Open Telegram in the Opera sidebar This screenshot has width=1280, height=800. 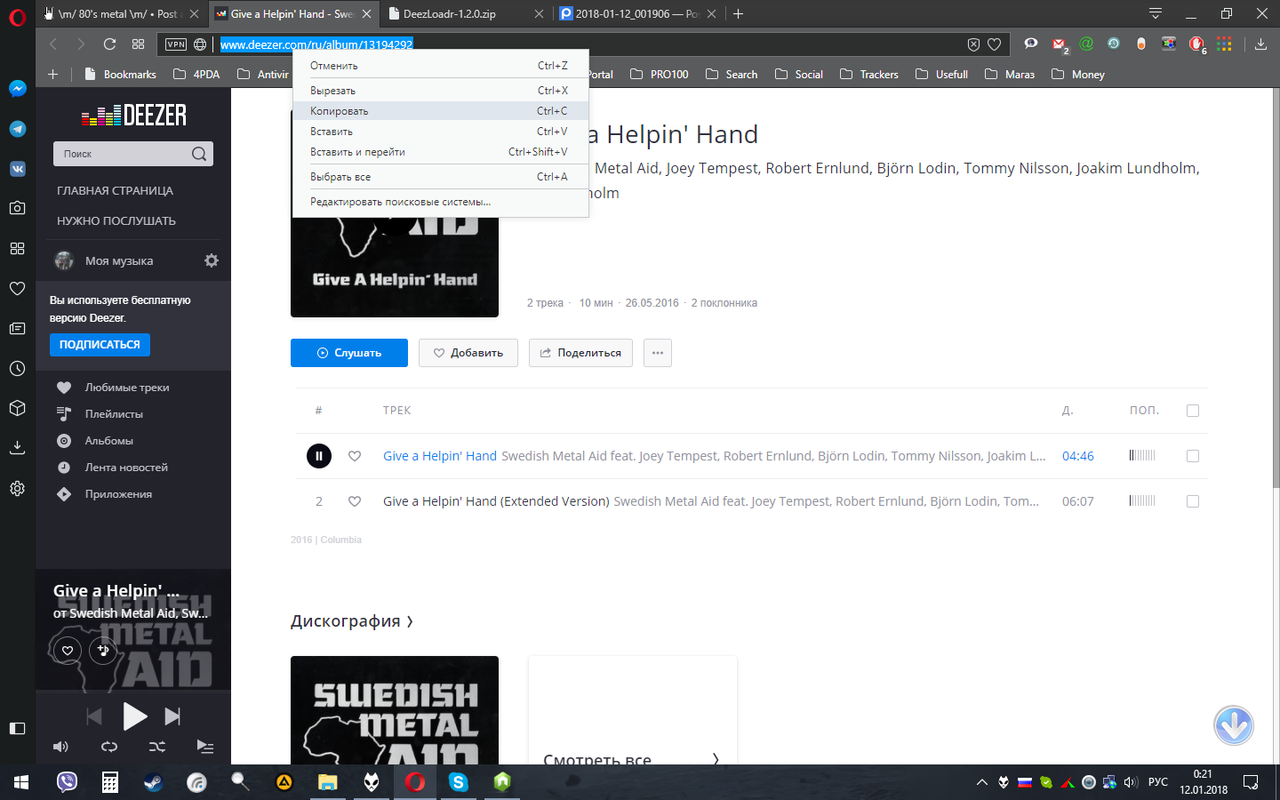click(17, 129)
